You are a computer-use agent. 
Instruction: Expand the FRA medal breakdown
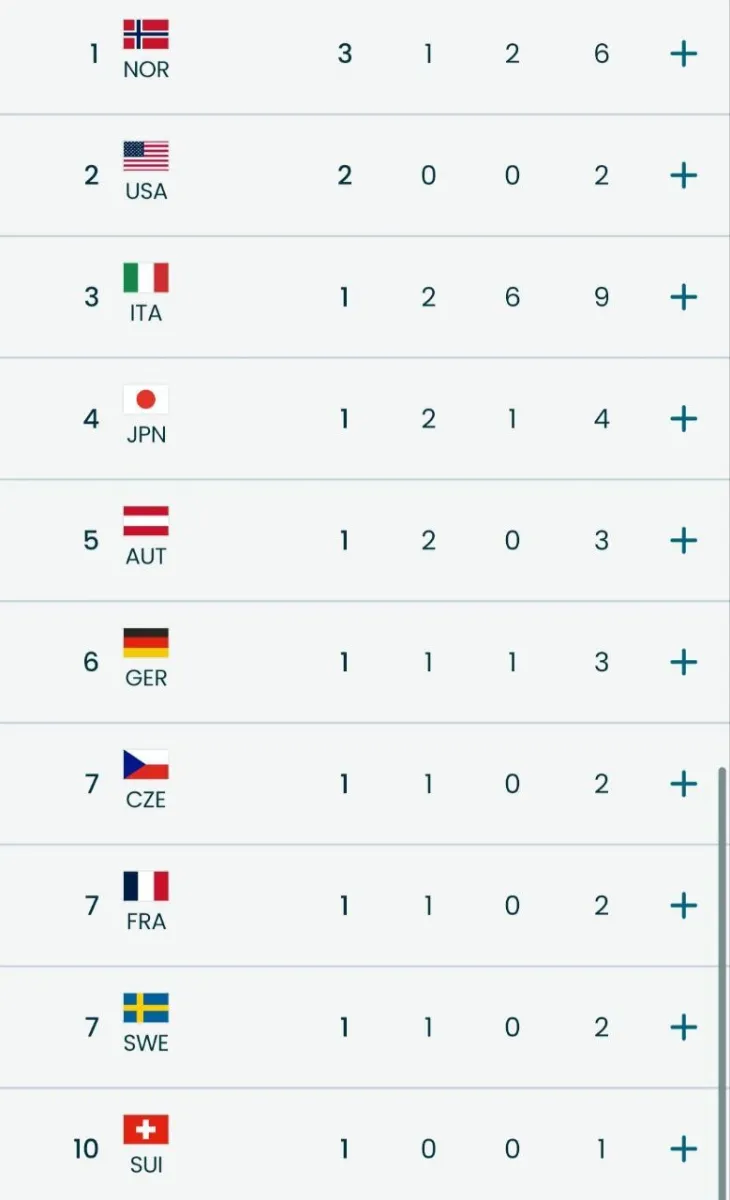(683, 906)
